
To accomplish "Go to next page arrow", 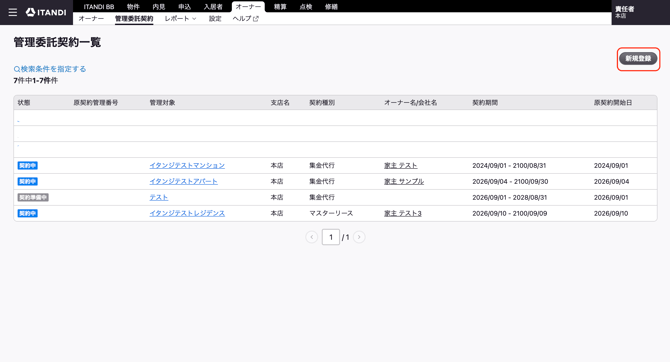I will [x=359, y=237].
